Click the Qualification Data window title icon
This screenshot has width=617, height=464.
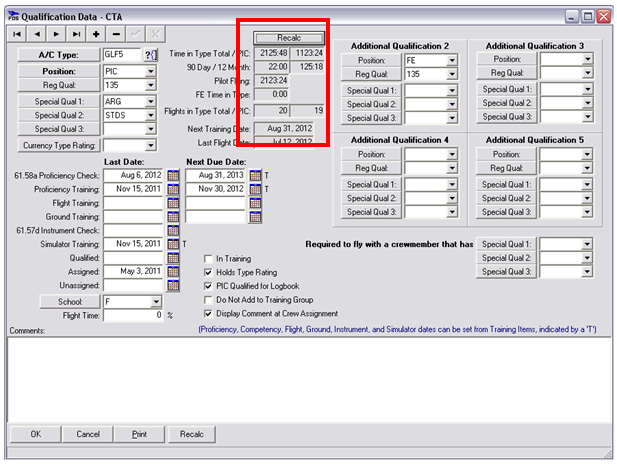coord(13,17)
